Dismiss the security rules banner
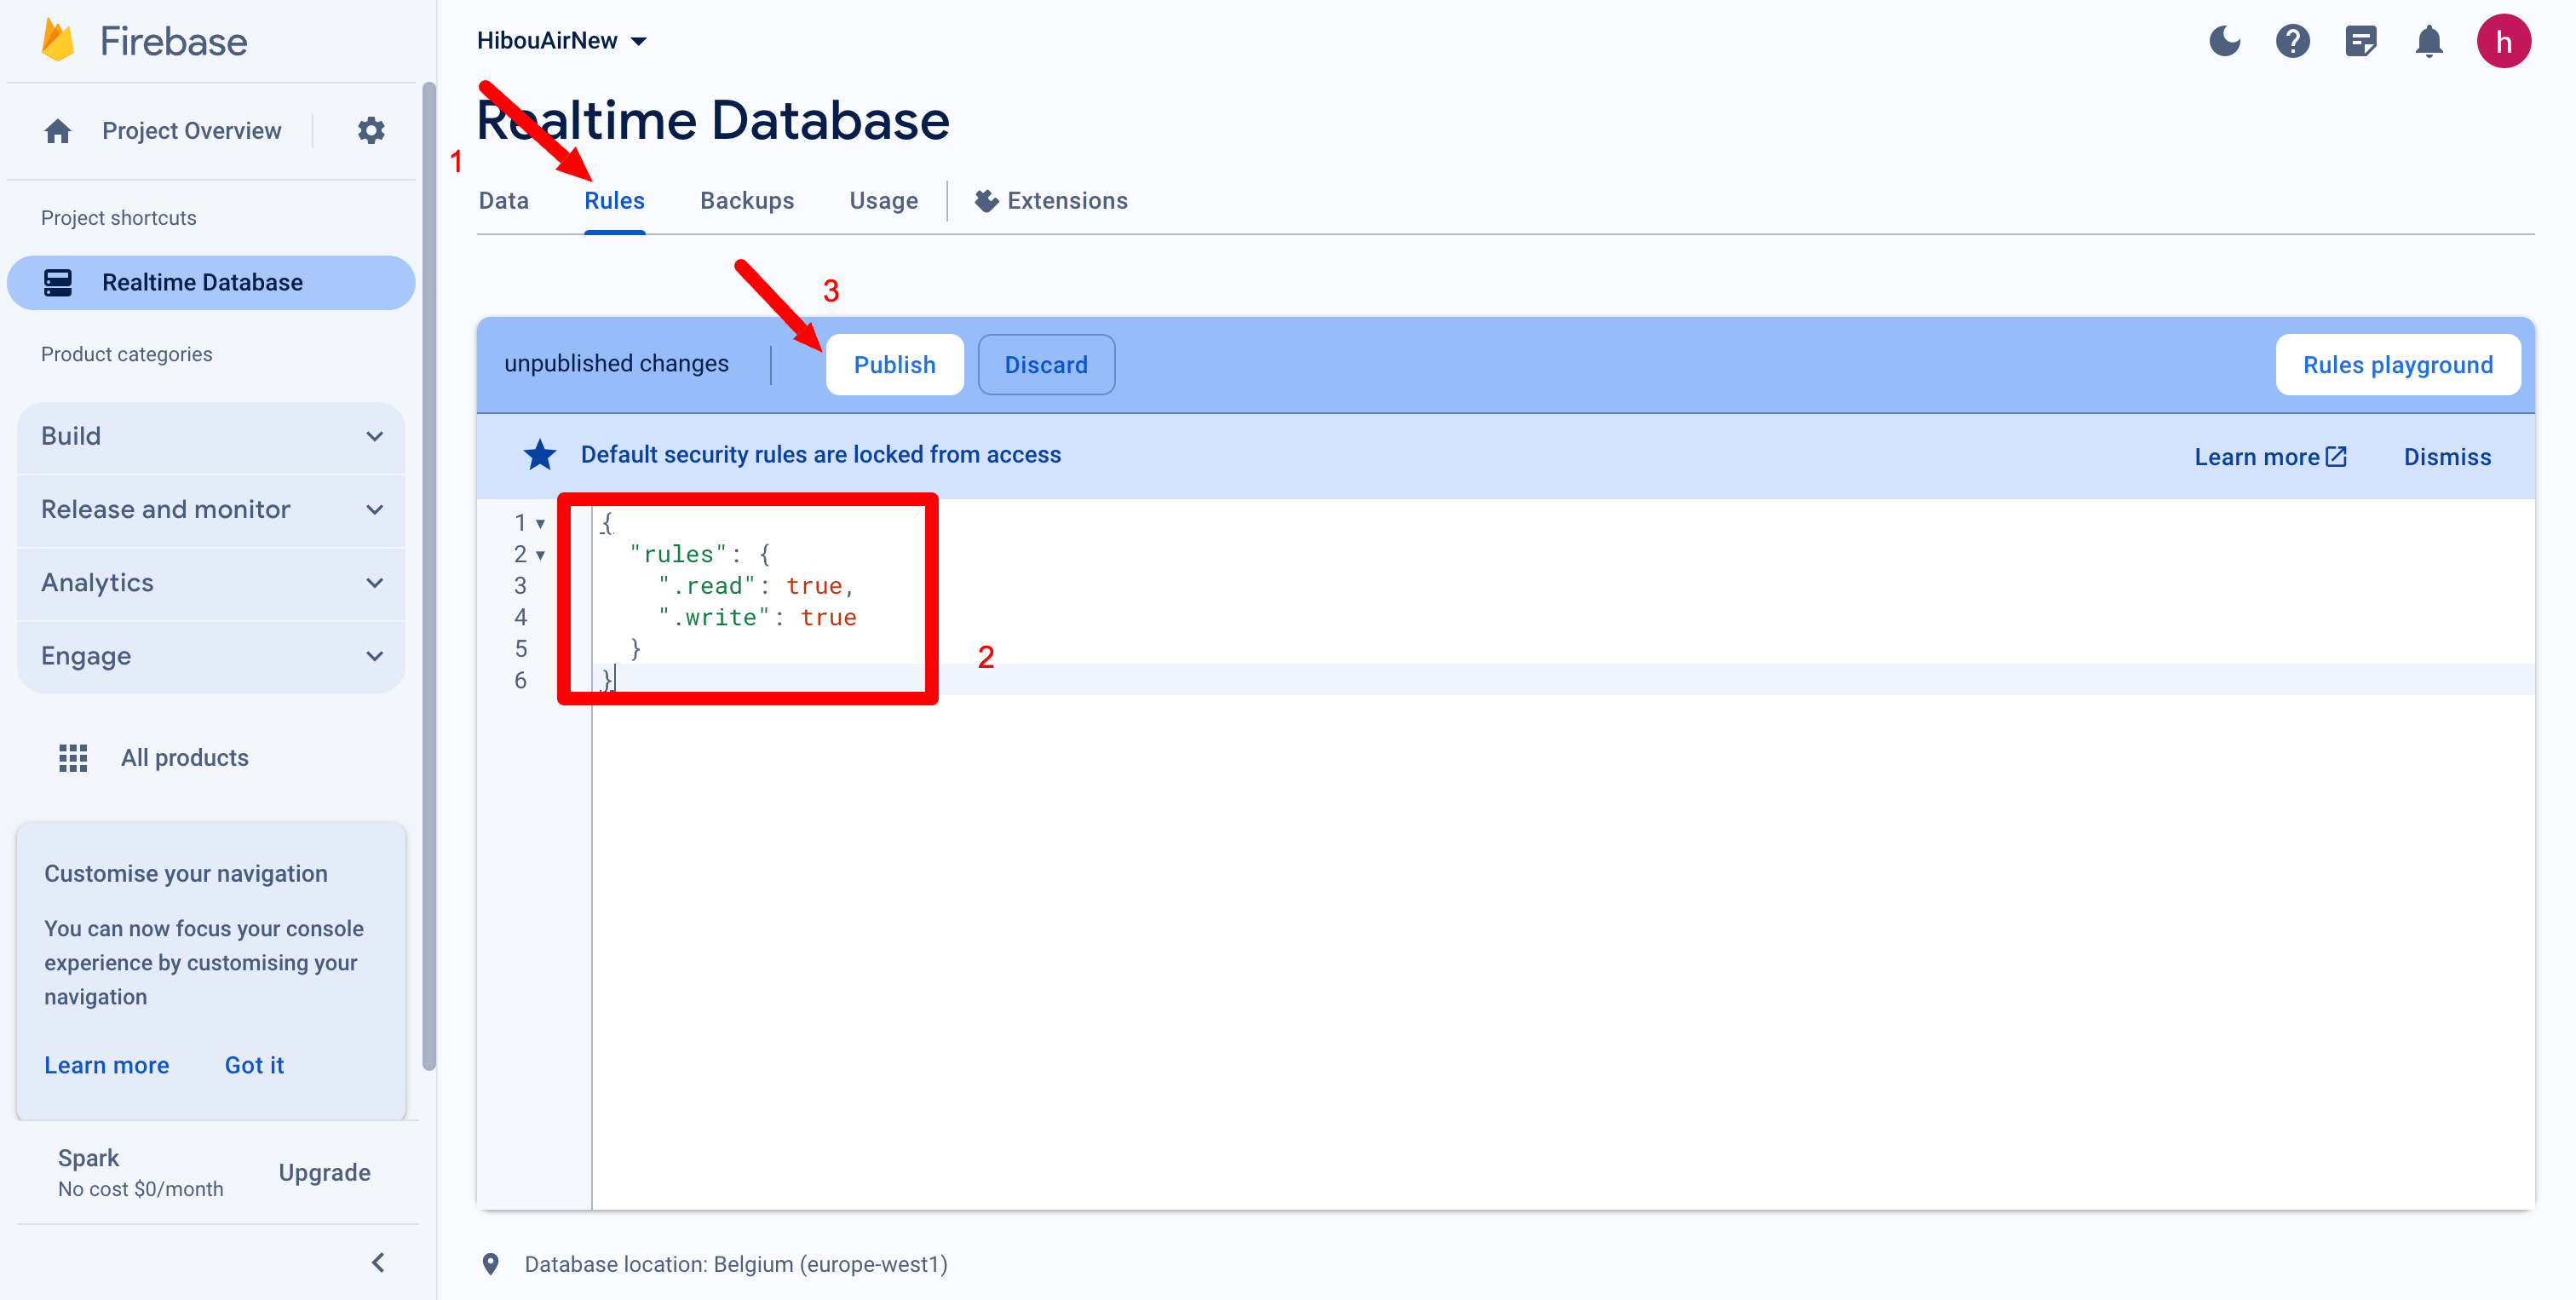Image resolution: width=2576 pixels, height=1300 pixels. [2447, 457]
